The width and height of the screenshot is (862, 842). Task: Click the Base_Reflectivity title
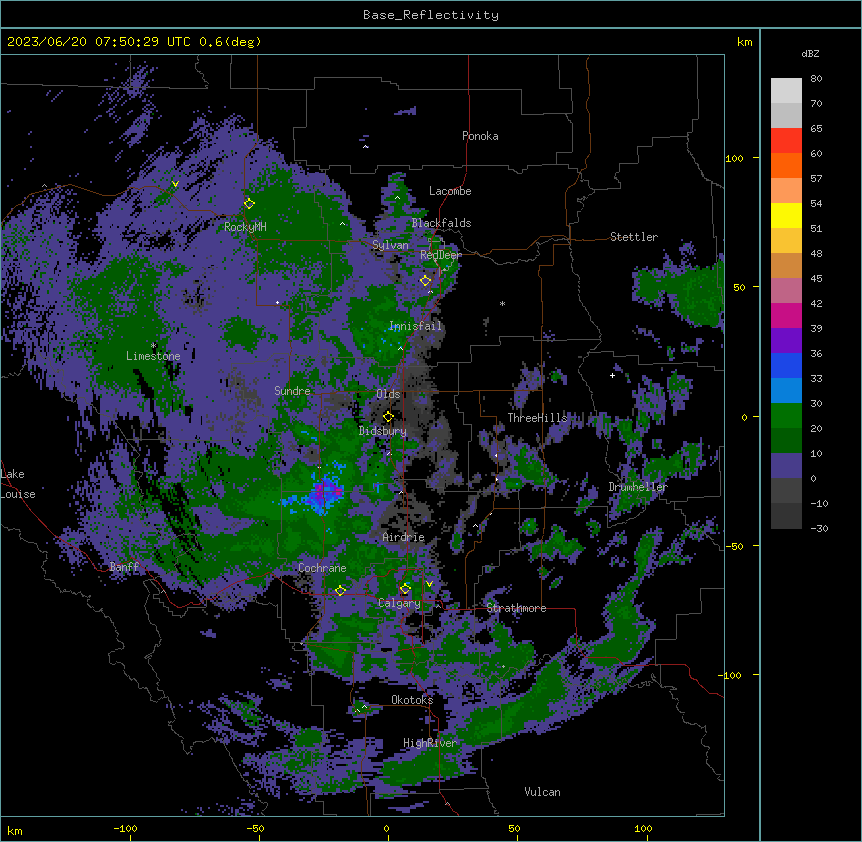431,15
